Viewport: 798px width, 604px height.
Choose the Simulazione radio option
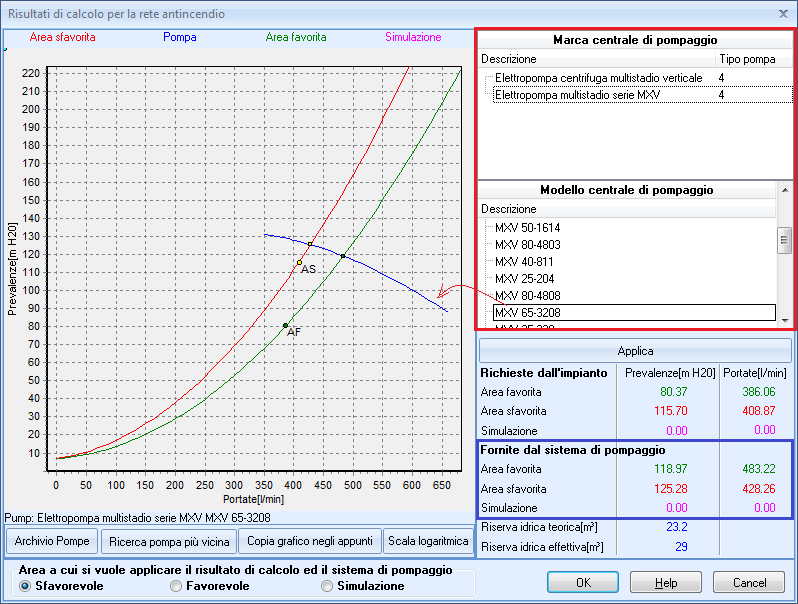[x=328, y=586]
